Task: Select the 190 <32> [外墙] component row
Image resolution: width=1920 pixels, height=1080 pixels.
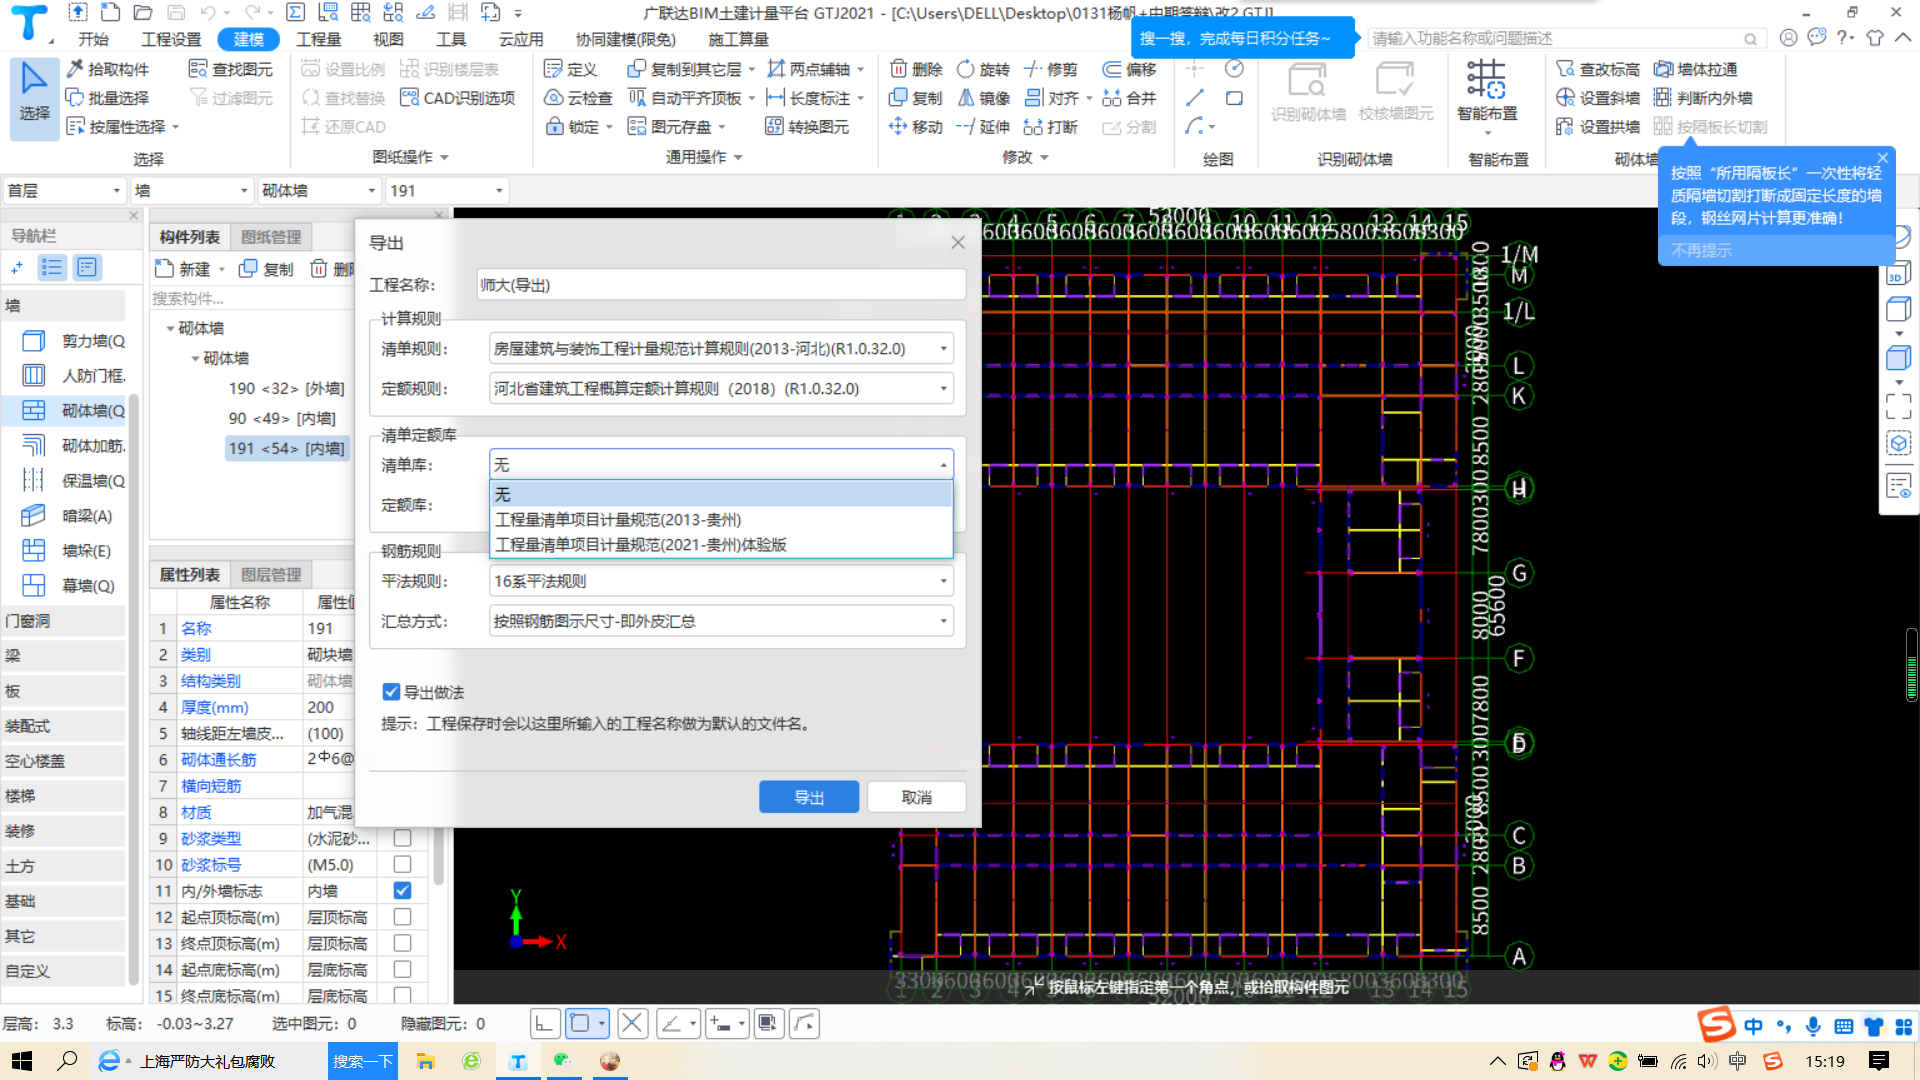Action: pos(286,388)
